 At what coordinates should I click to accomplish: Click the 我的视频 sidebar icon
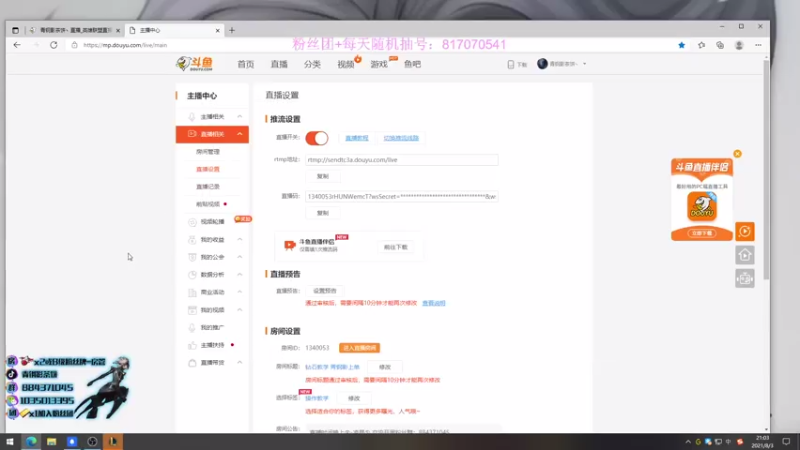[x=192, y=310]
